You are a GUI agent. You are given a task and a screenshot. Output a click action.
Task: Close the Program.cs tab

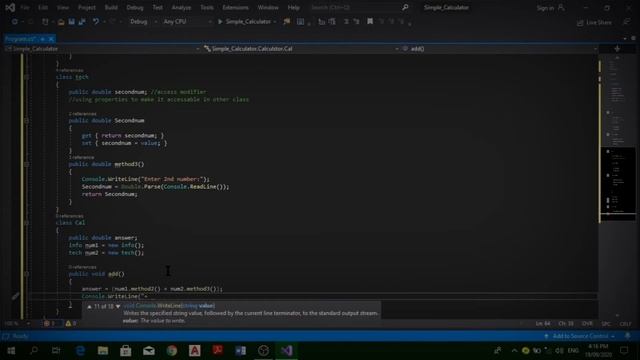click(x=51, y=39)
